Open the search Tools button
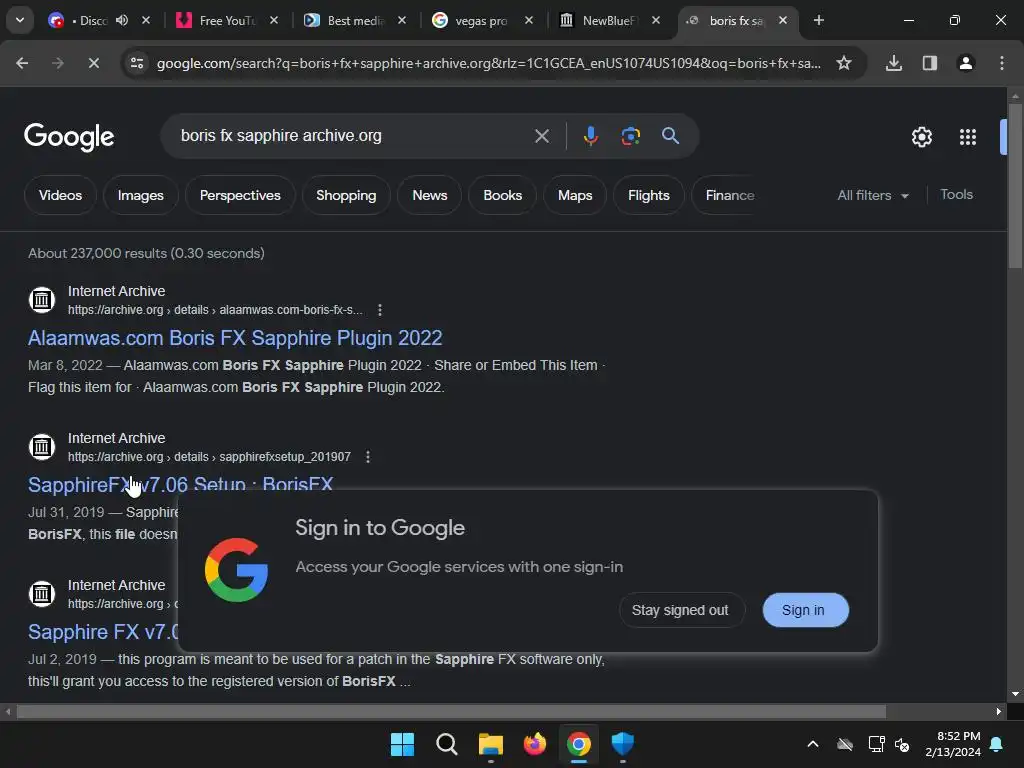Viewport: 1024px width, 768px height. (x=956, y=195)
